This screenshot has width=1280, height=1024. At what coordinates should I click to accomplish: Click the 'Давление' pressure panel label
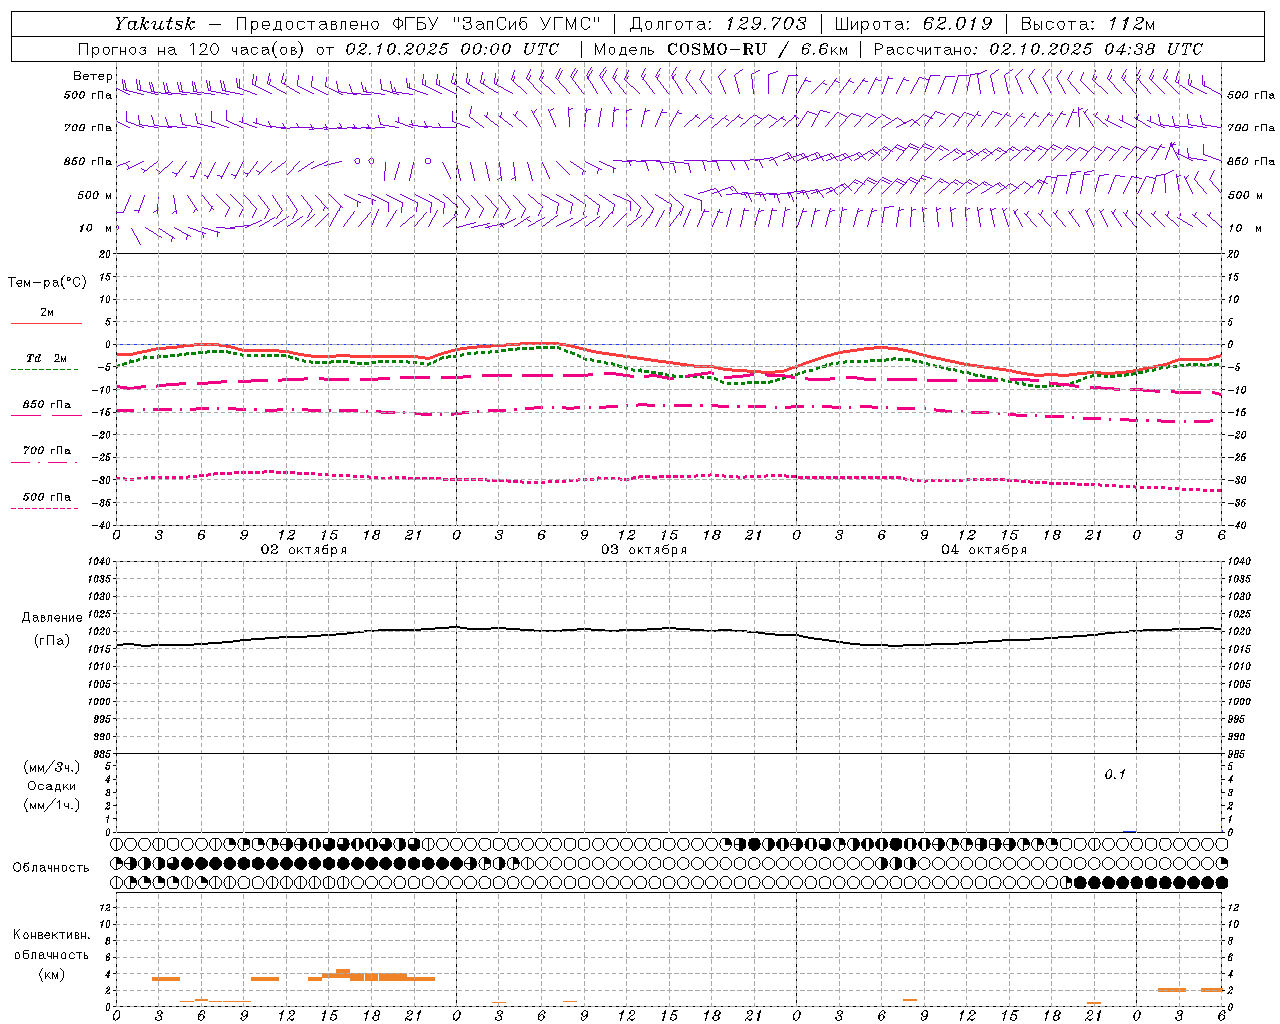click(52, 618)
